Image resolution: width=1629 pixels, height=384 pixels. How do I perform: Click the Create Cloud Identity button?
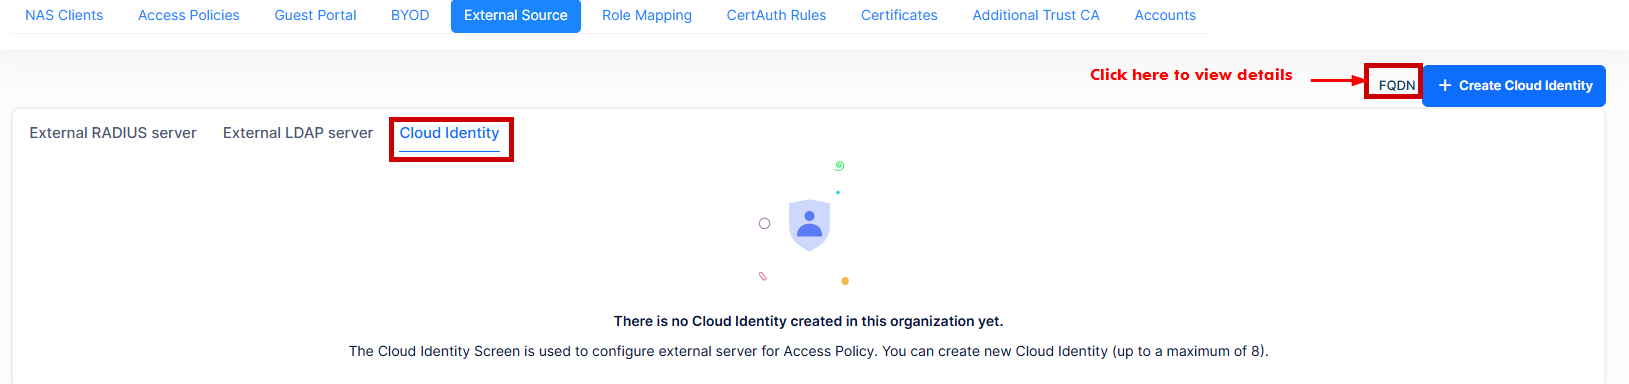1514,86
